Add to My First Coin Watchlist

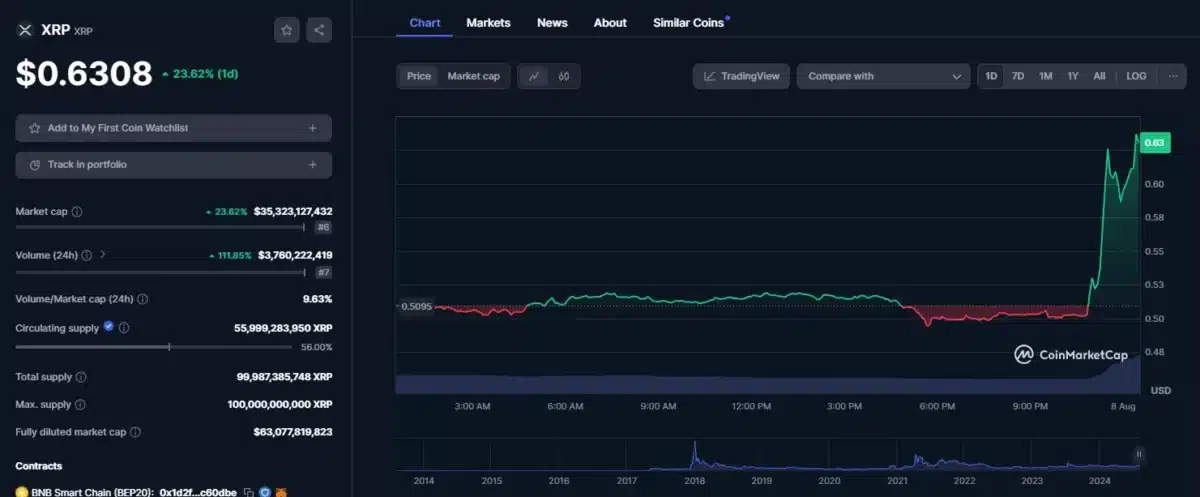[173, 128]
